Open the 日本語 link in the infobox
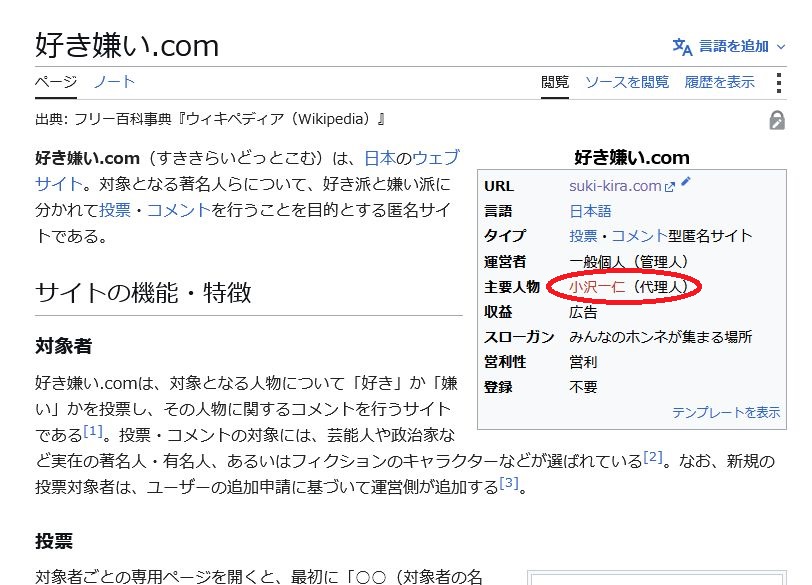The height and width of the screenshot is (585, 812). (x=590, y=211)
